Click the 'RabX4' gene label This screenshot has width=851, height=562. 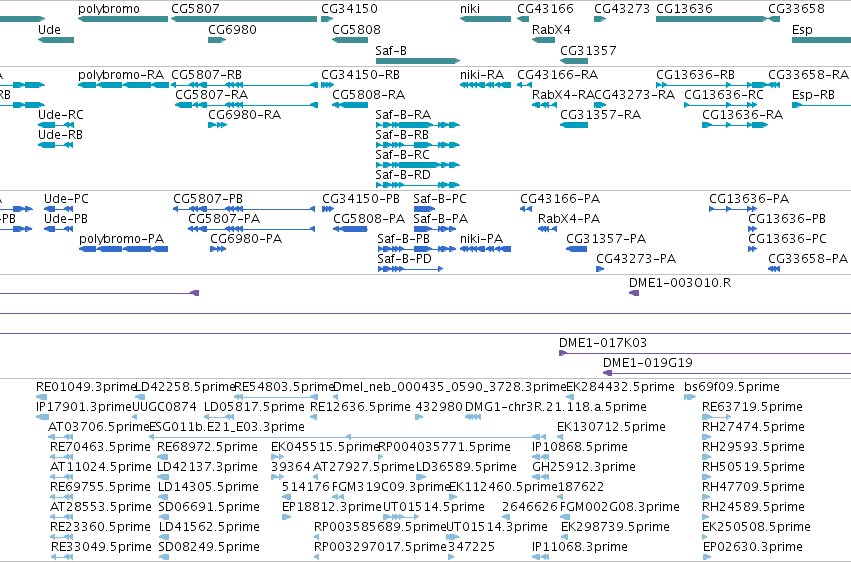point(551,29)
